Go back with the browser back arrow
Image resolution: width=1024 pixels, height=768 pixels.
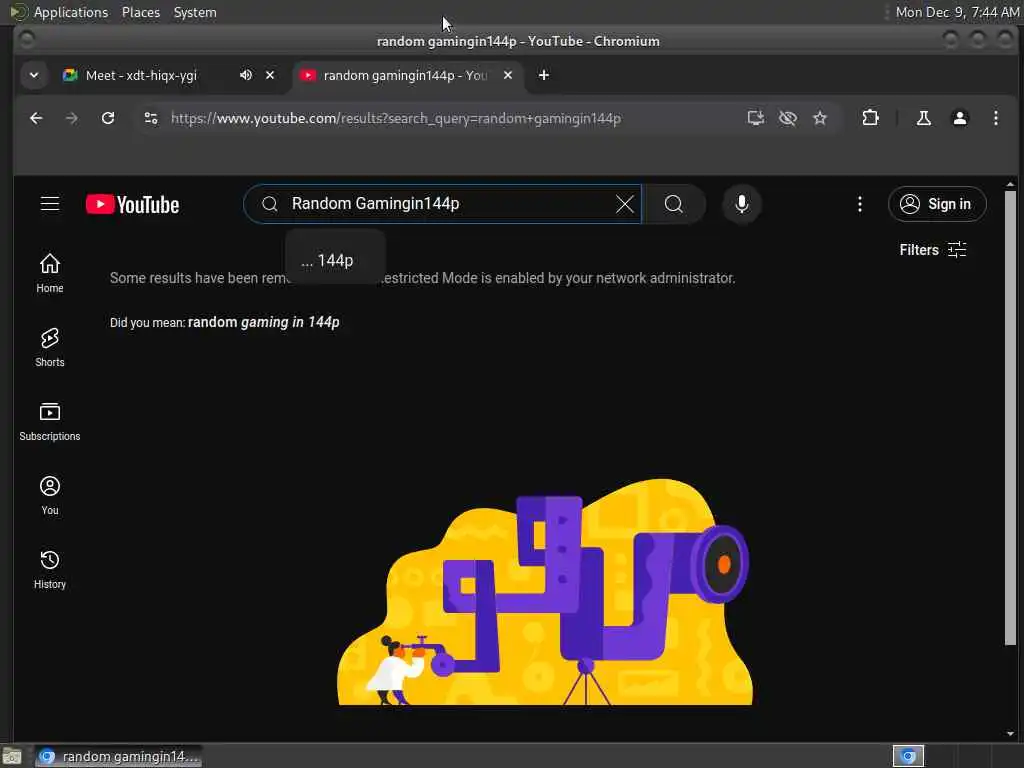[37, 118]
